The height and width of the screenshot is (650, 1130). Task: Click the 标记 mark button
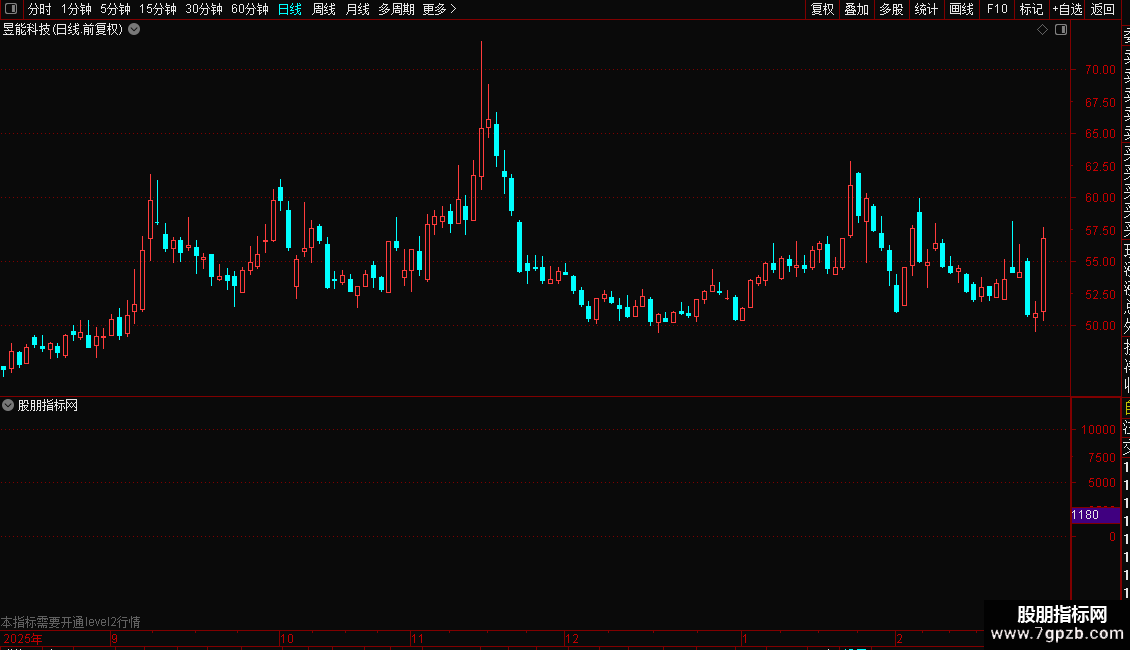[1031, 9]
